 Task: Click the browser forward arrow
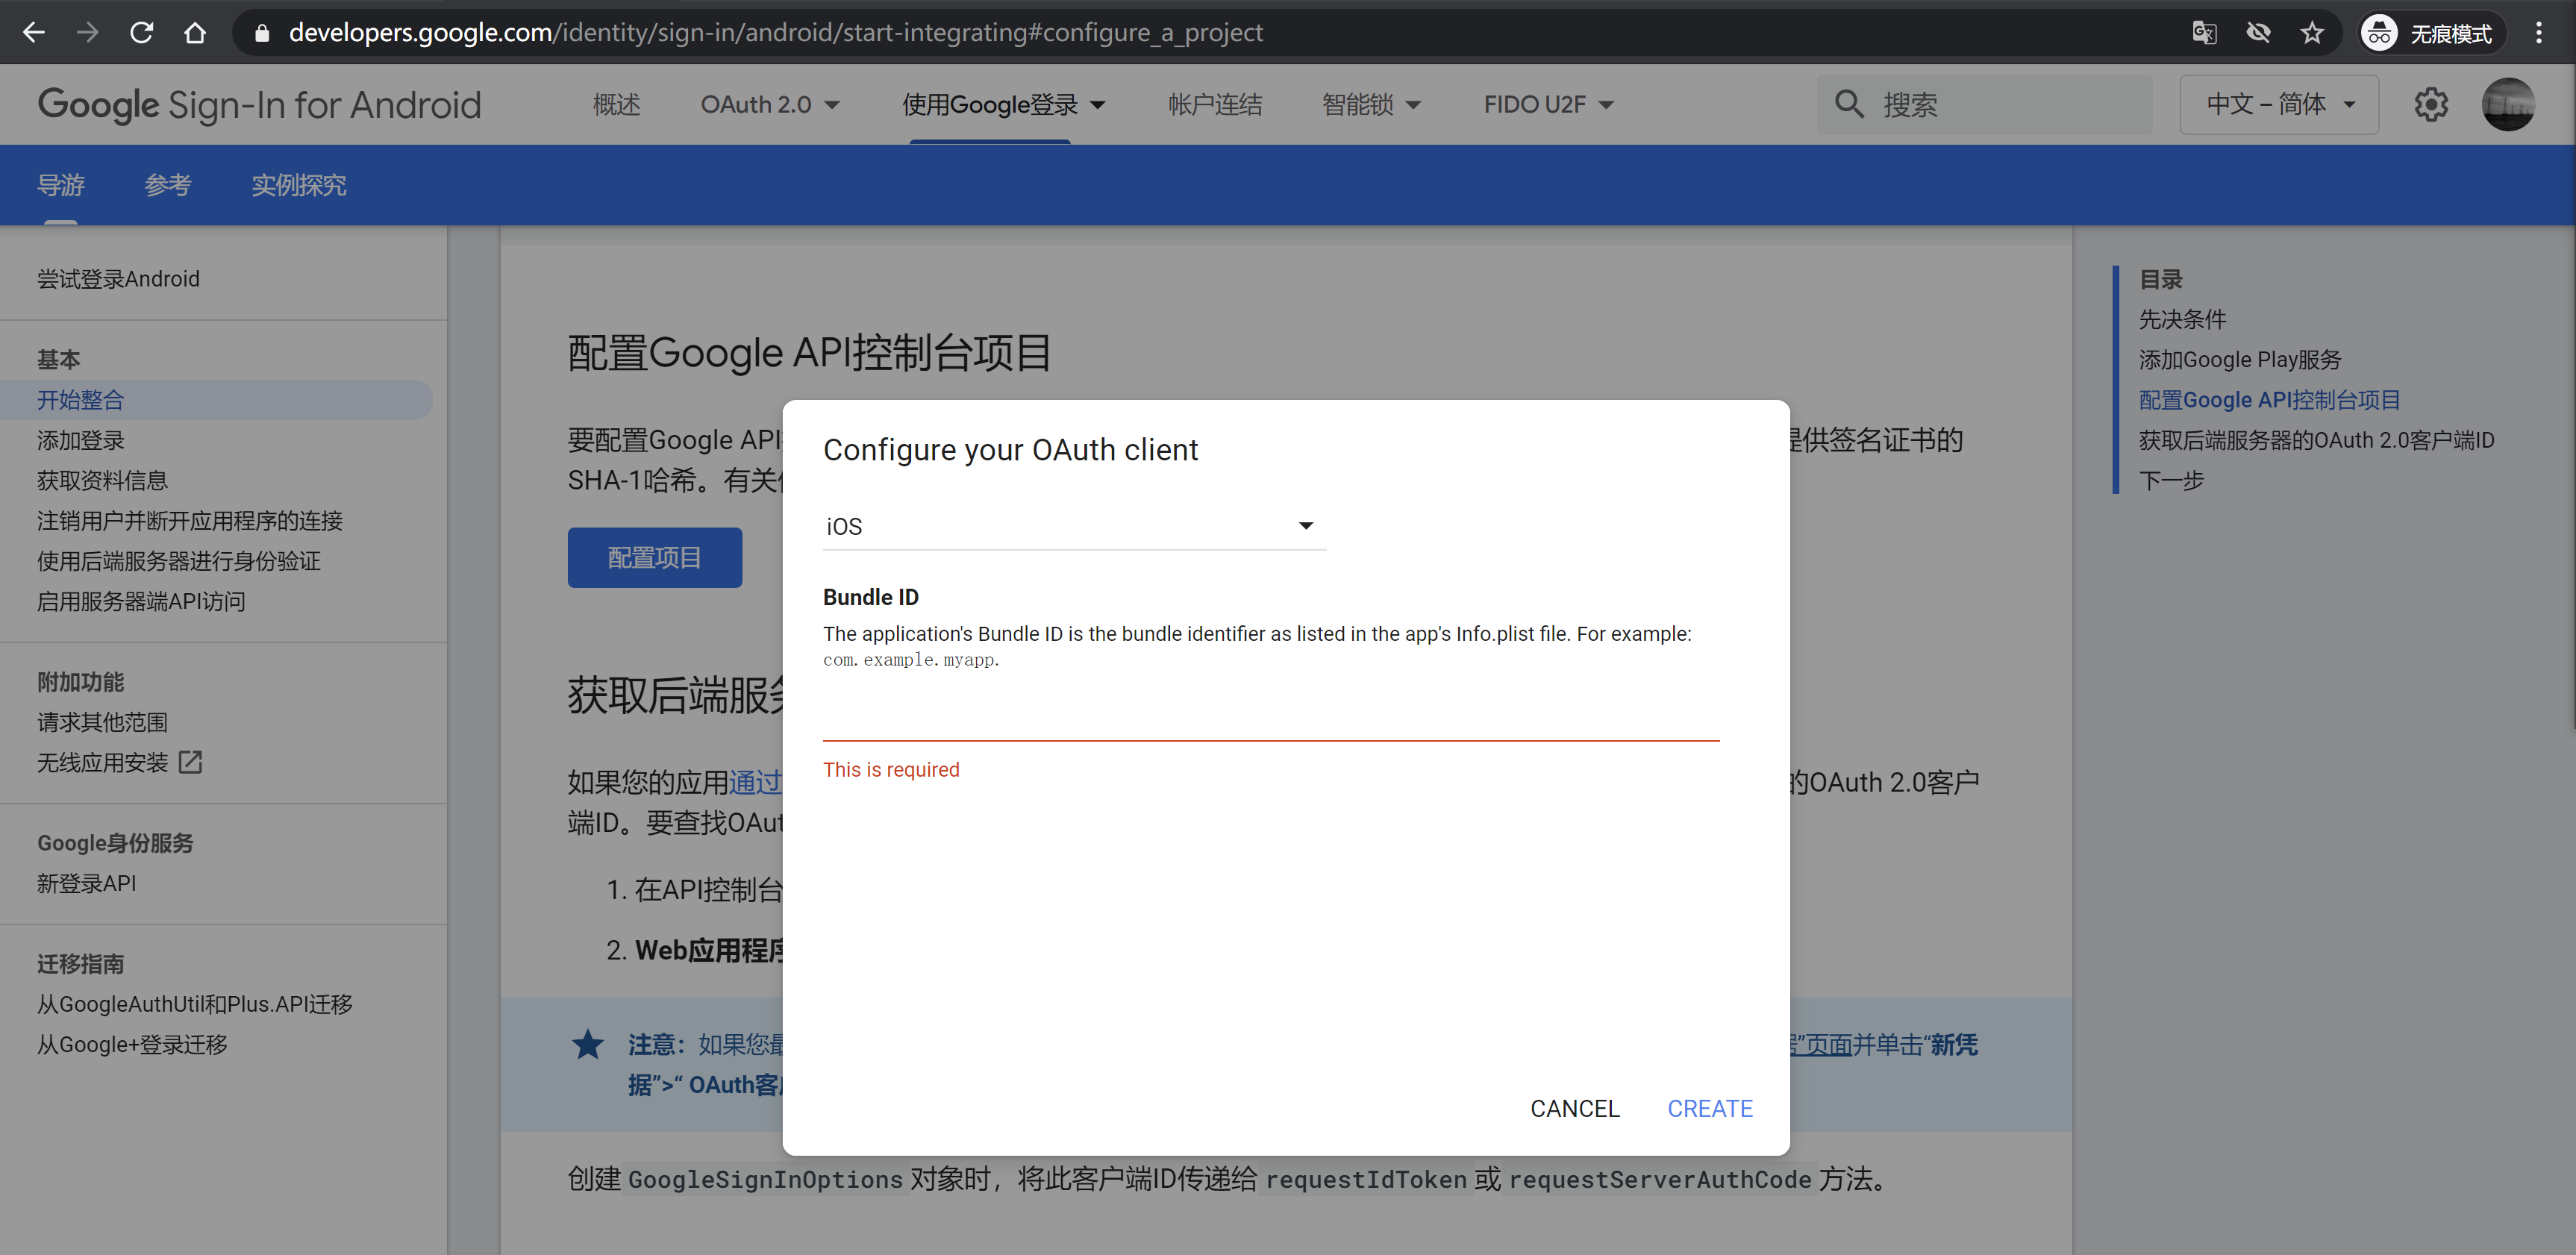tap(88, 33)
